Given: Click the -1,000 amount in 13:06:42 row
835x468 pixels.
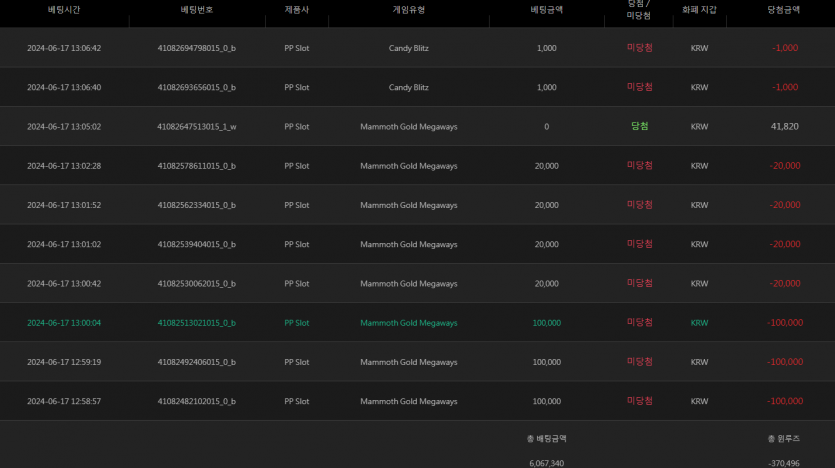Looking at the screenshot, I should (x=785, y=48).
